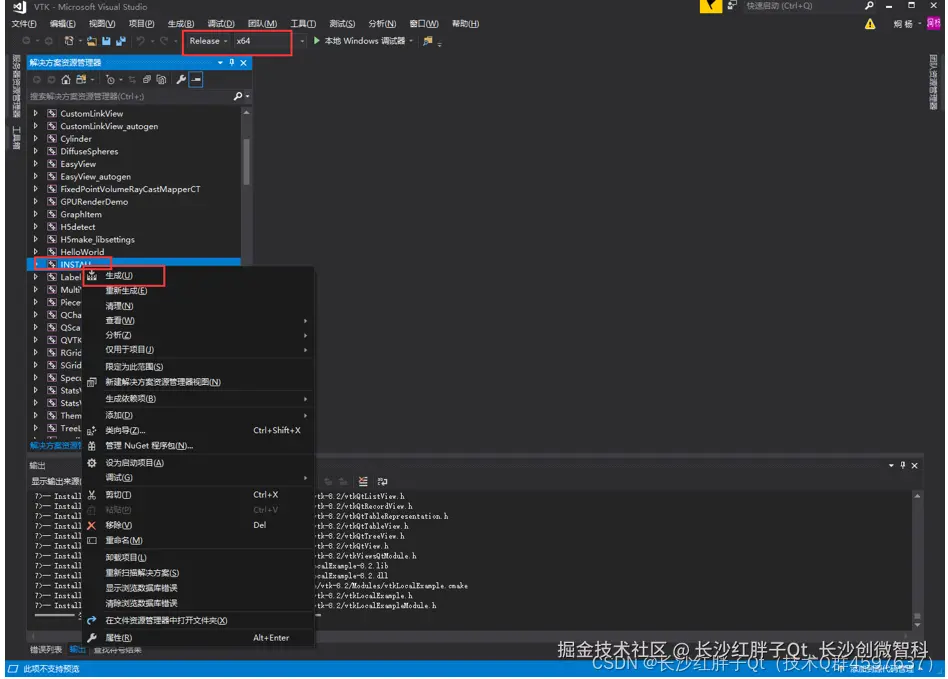This screenshot has height=679, width=948.
Task: Switch to the 错误列表 tab at the bottom
Action: 46,649
